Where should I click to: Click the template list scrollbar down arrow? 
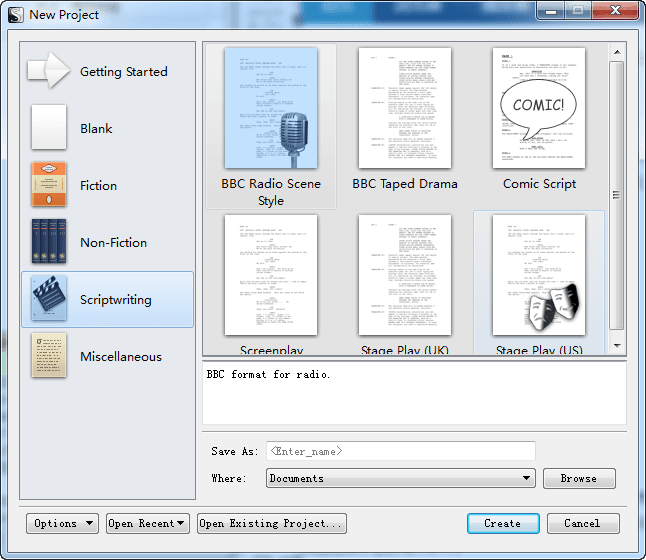point(617,346)
